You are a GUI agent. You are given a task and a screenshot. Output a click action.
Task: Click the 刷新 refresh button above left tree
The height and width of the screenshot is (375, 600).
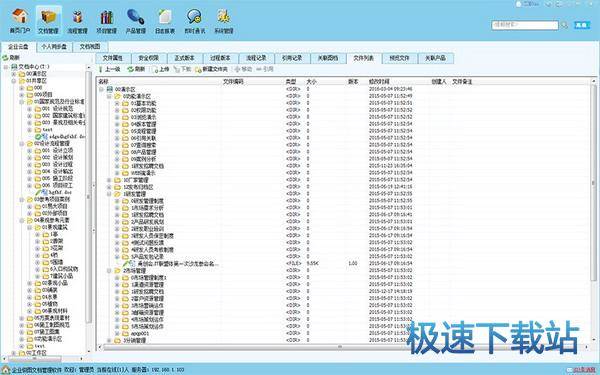pos(11,58)
